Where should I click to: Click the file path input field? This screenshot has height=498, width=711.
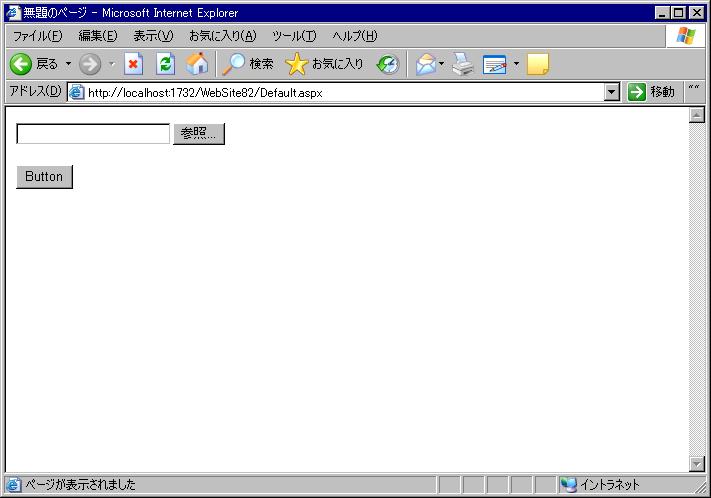93,134
